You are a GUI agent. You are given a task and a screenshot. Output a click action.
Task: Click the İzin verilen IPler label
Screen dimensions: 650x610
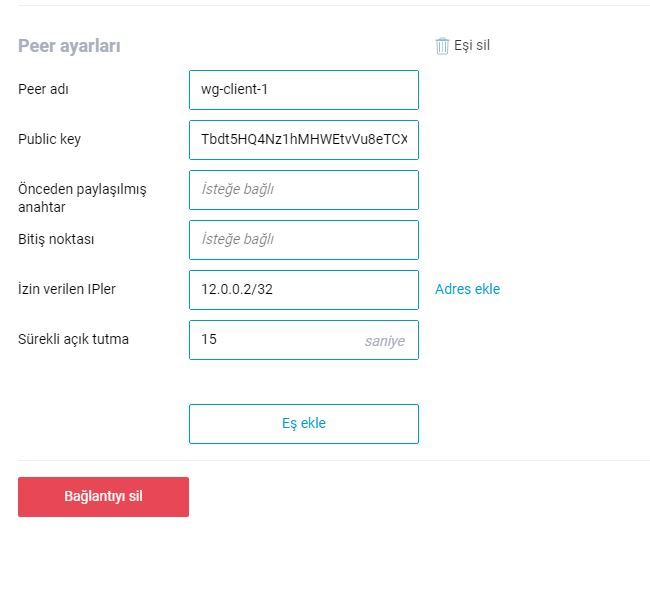67,289
